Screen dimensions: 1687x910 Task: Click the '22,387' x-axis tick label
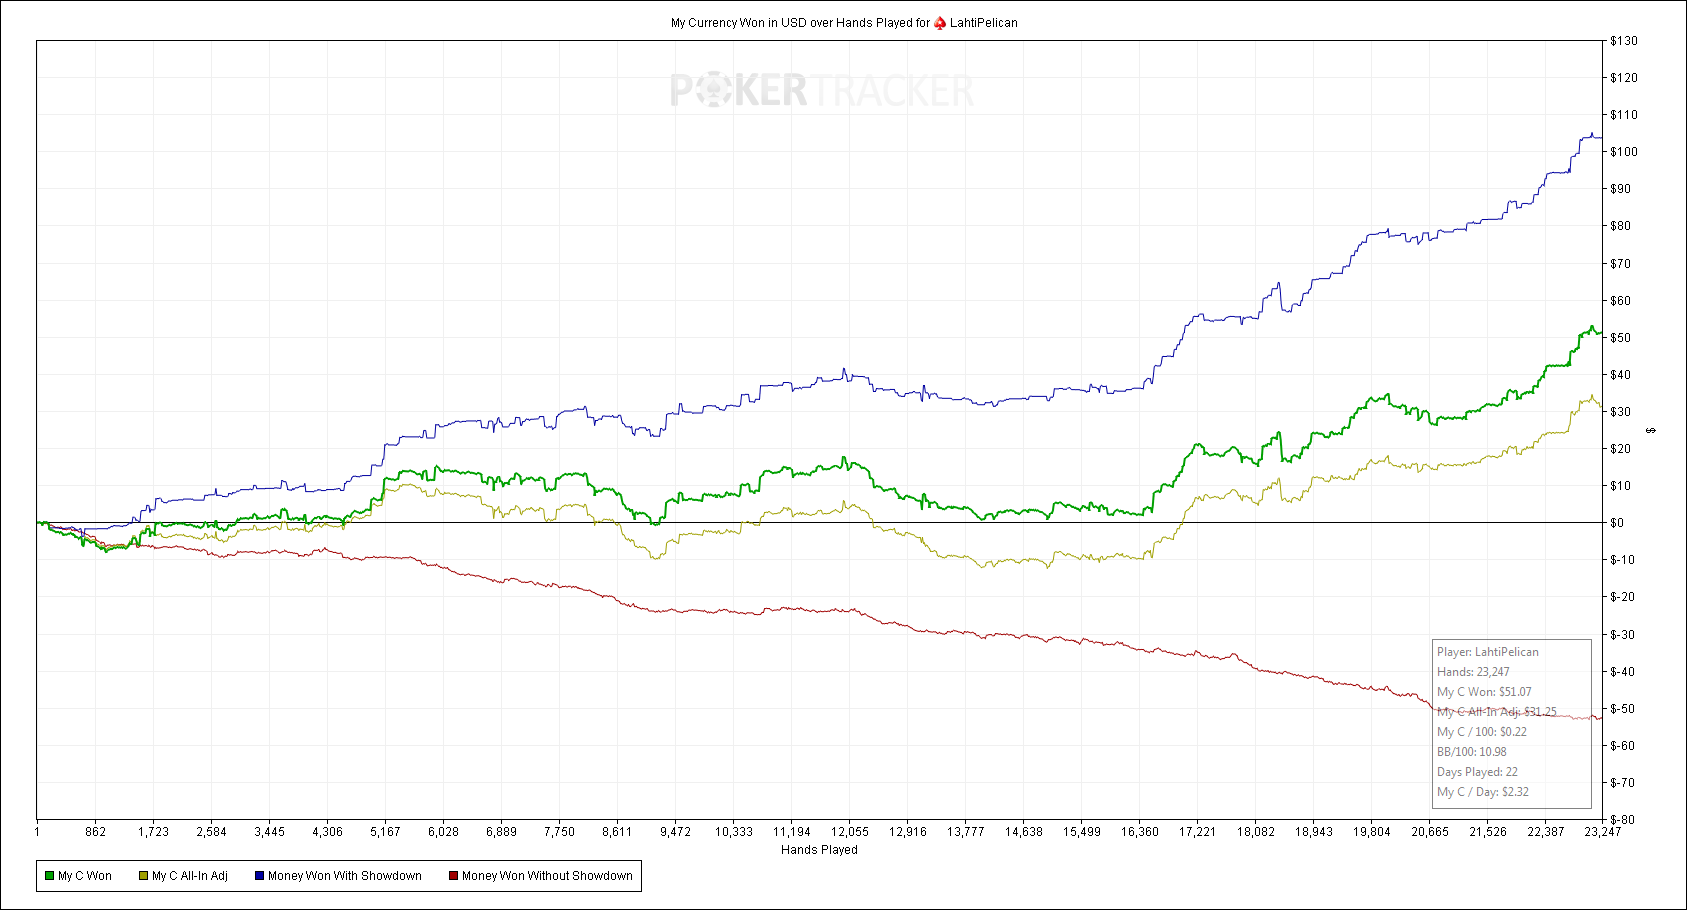click(1545, 832)
